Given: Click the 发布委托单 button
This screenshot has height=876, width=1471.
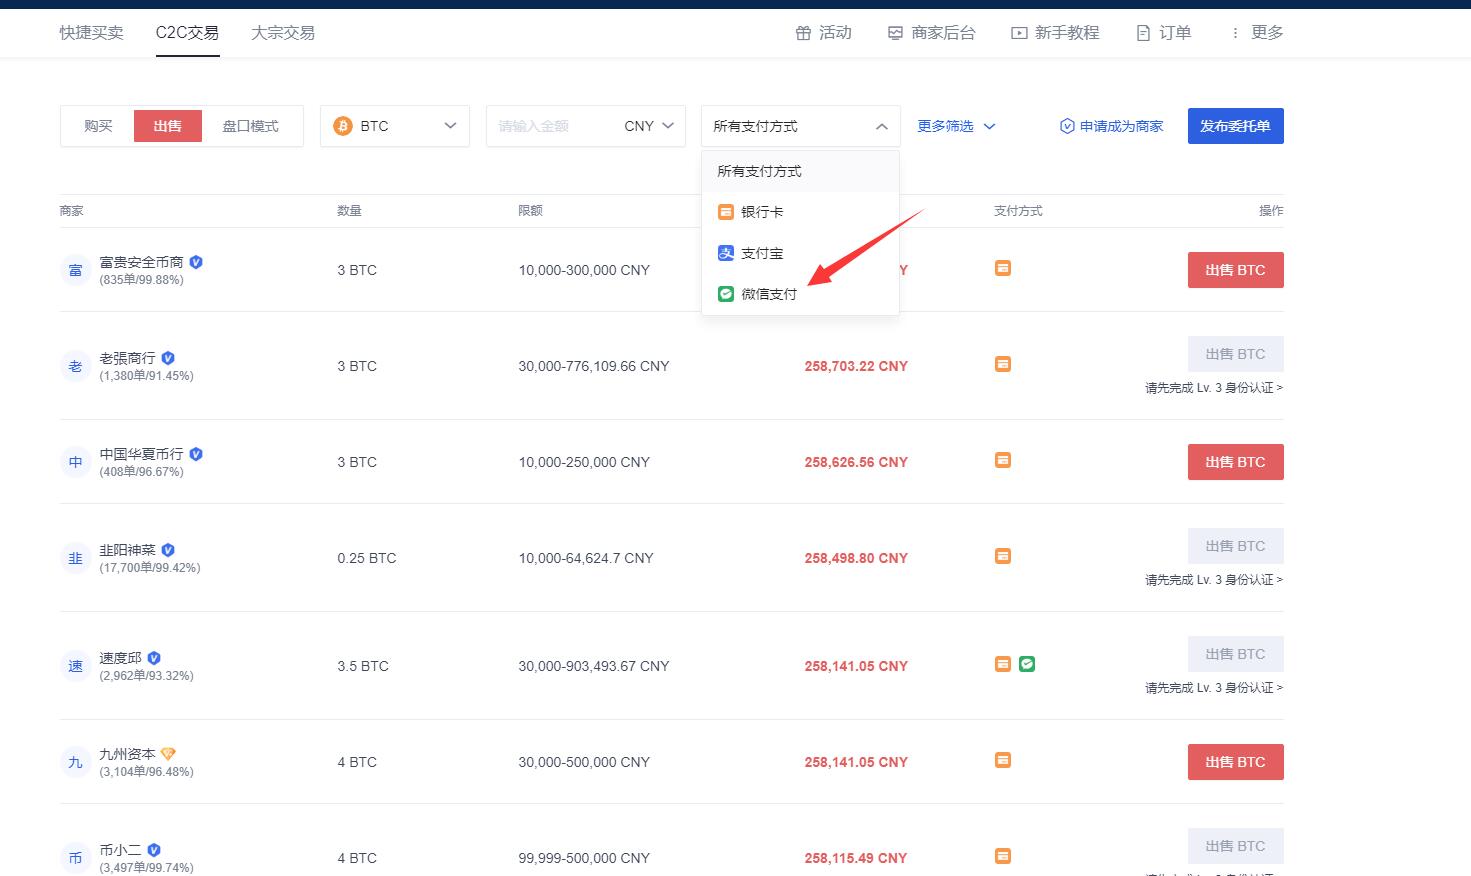Looking at the screenshot, I should pos(1235,125).
